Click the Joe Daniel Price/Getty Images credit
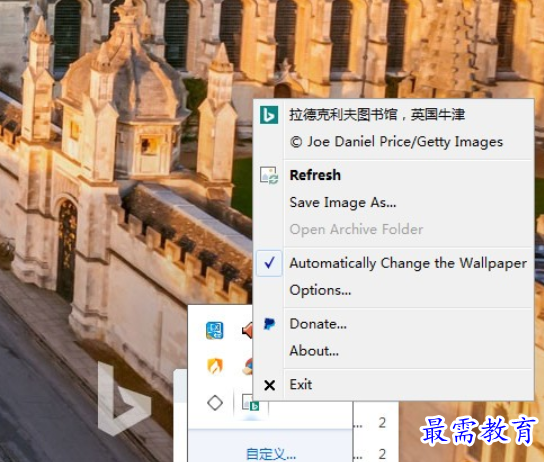Viewport: 544px width, 462px height. pos(397,142)
